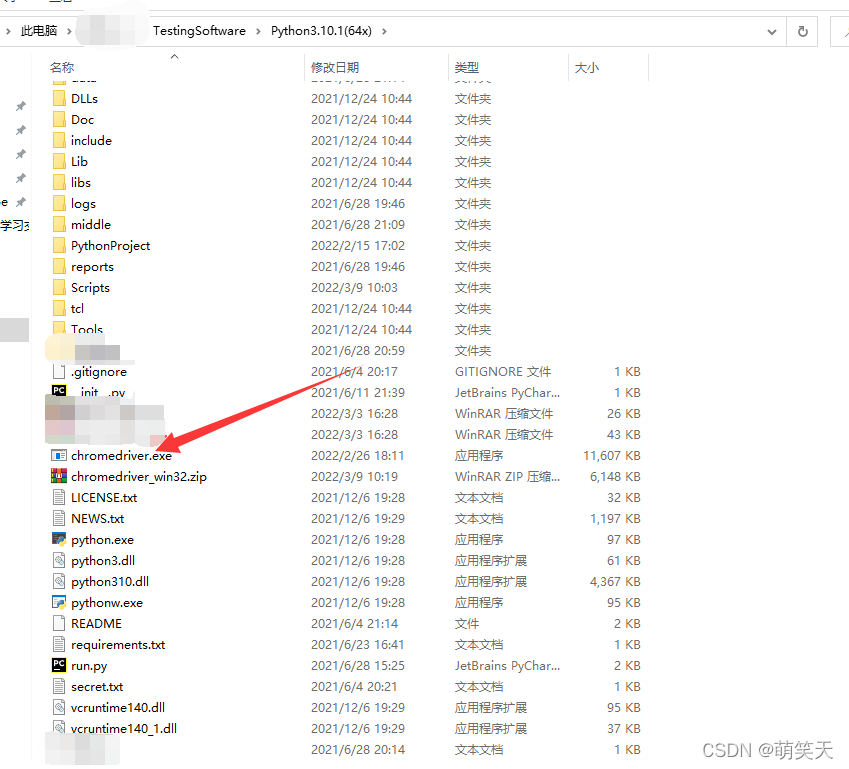Click the WinRAR ZIP 压缩 type cell
Image resolution: width=849 pixels, height=769 pixels.
507,477
